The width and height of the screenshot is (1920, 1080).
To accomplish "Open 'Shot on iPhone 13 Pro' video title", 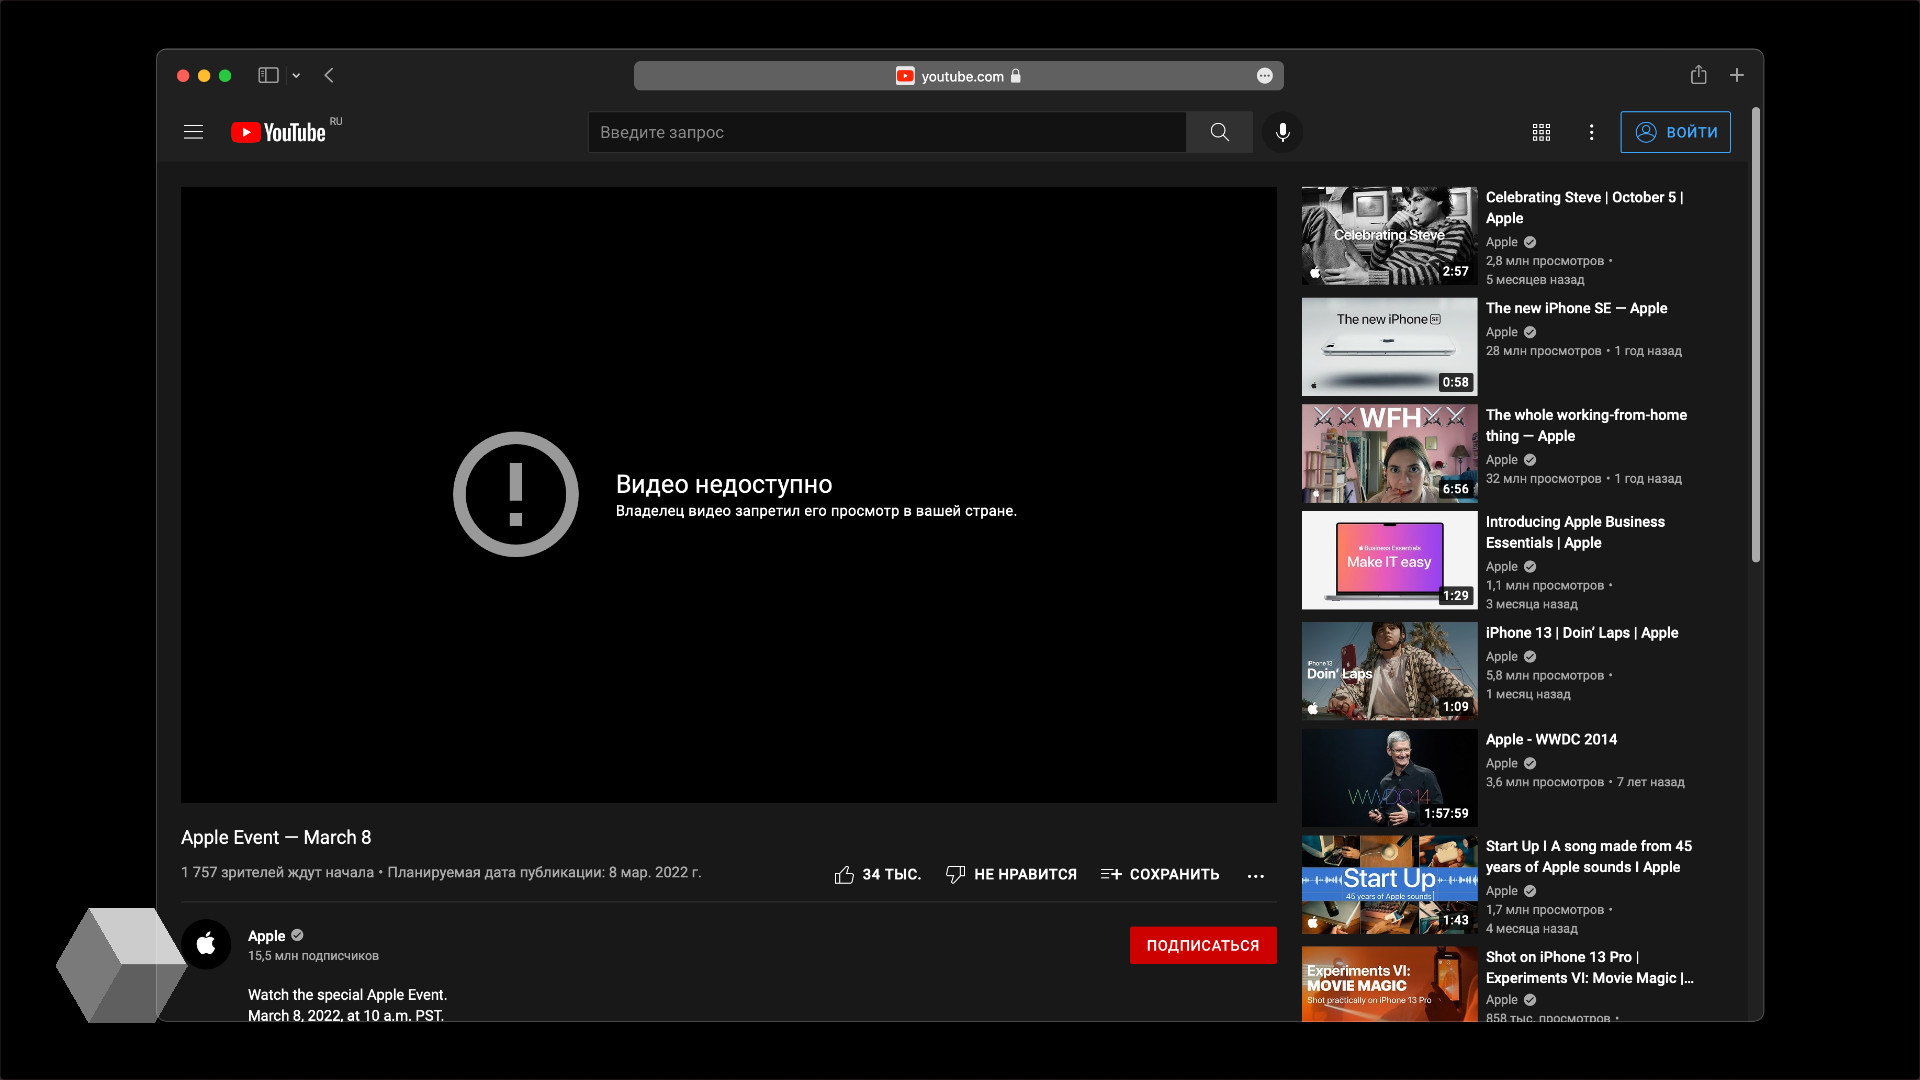I will [1589, 967].
